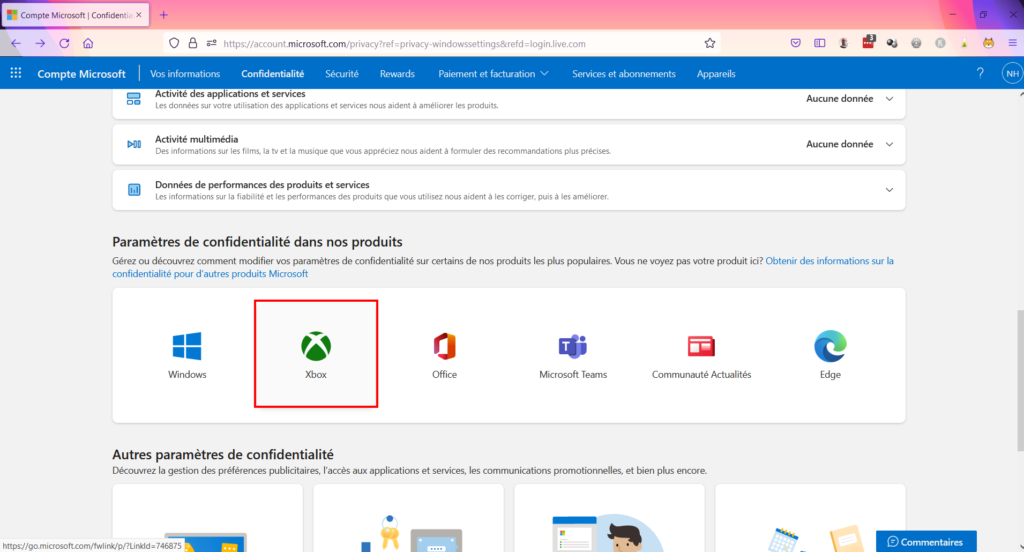Click the Activité des applications row icon
The height and width of the screenshot is (552, 1024).
click(x=134, y=99)
